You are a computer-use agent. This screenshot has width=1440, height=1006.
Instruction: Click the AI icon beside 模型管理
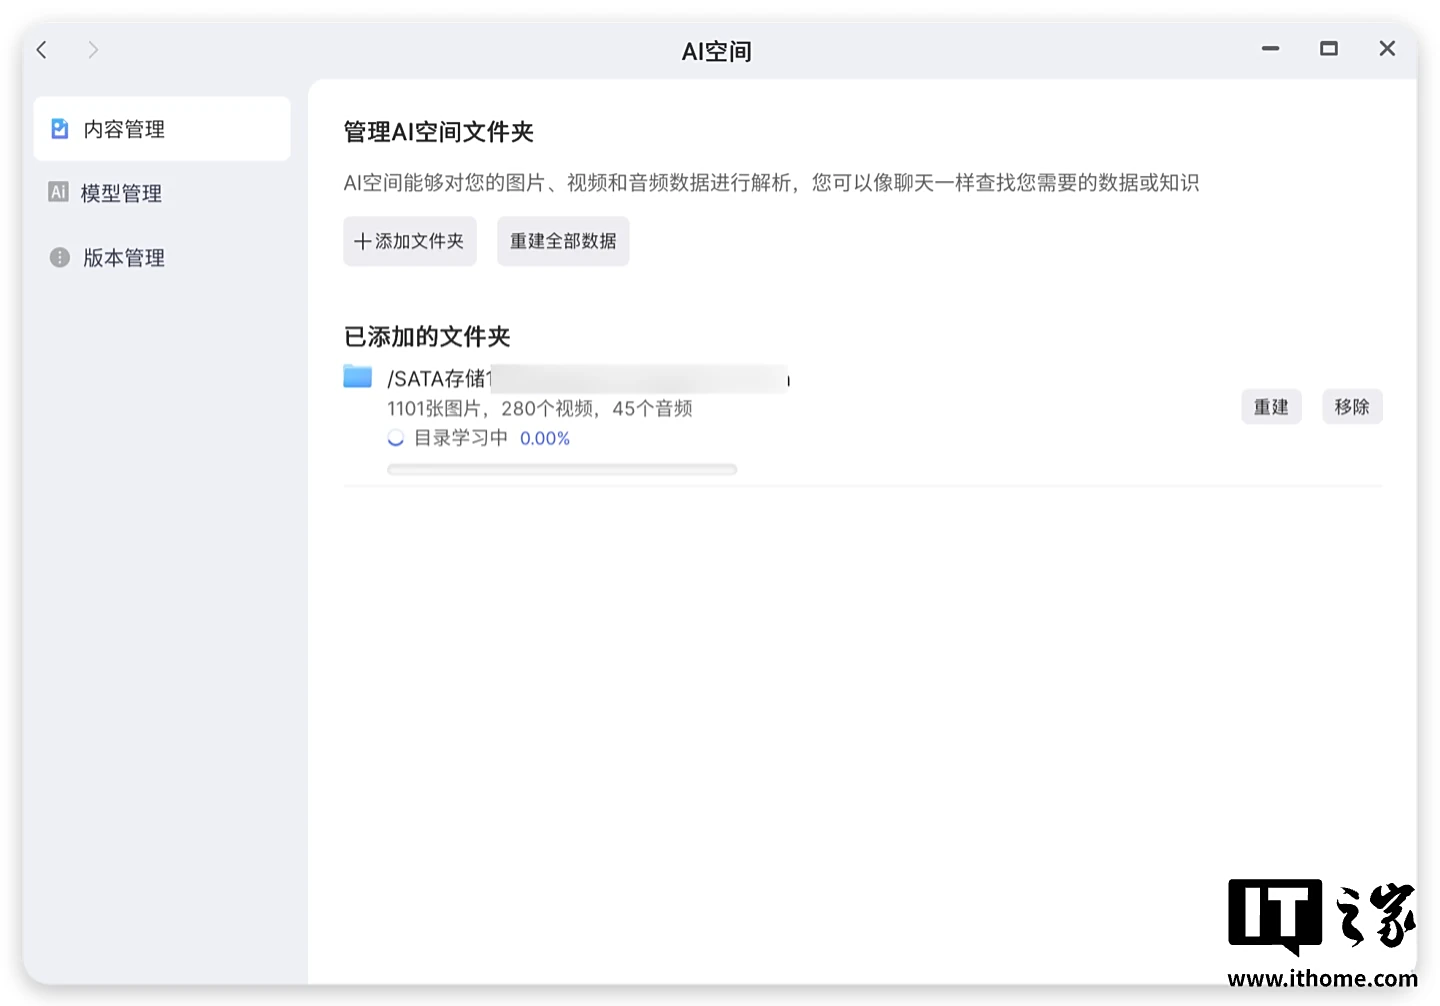pyautogui.click(x=59, y=192)
